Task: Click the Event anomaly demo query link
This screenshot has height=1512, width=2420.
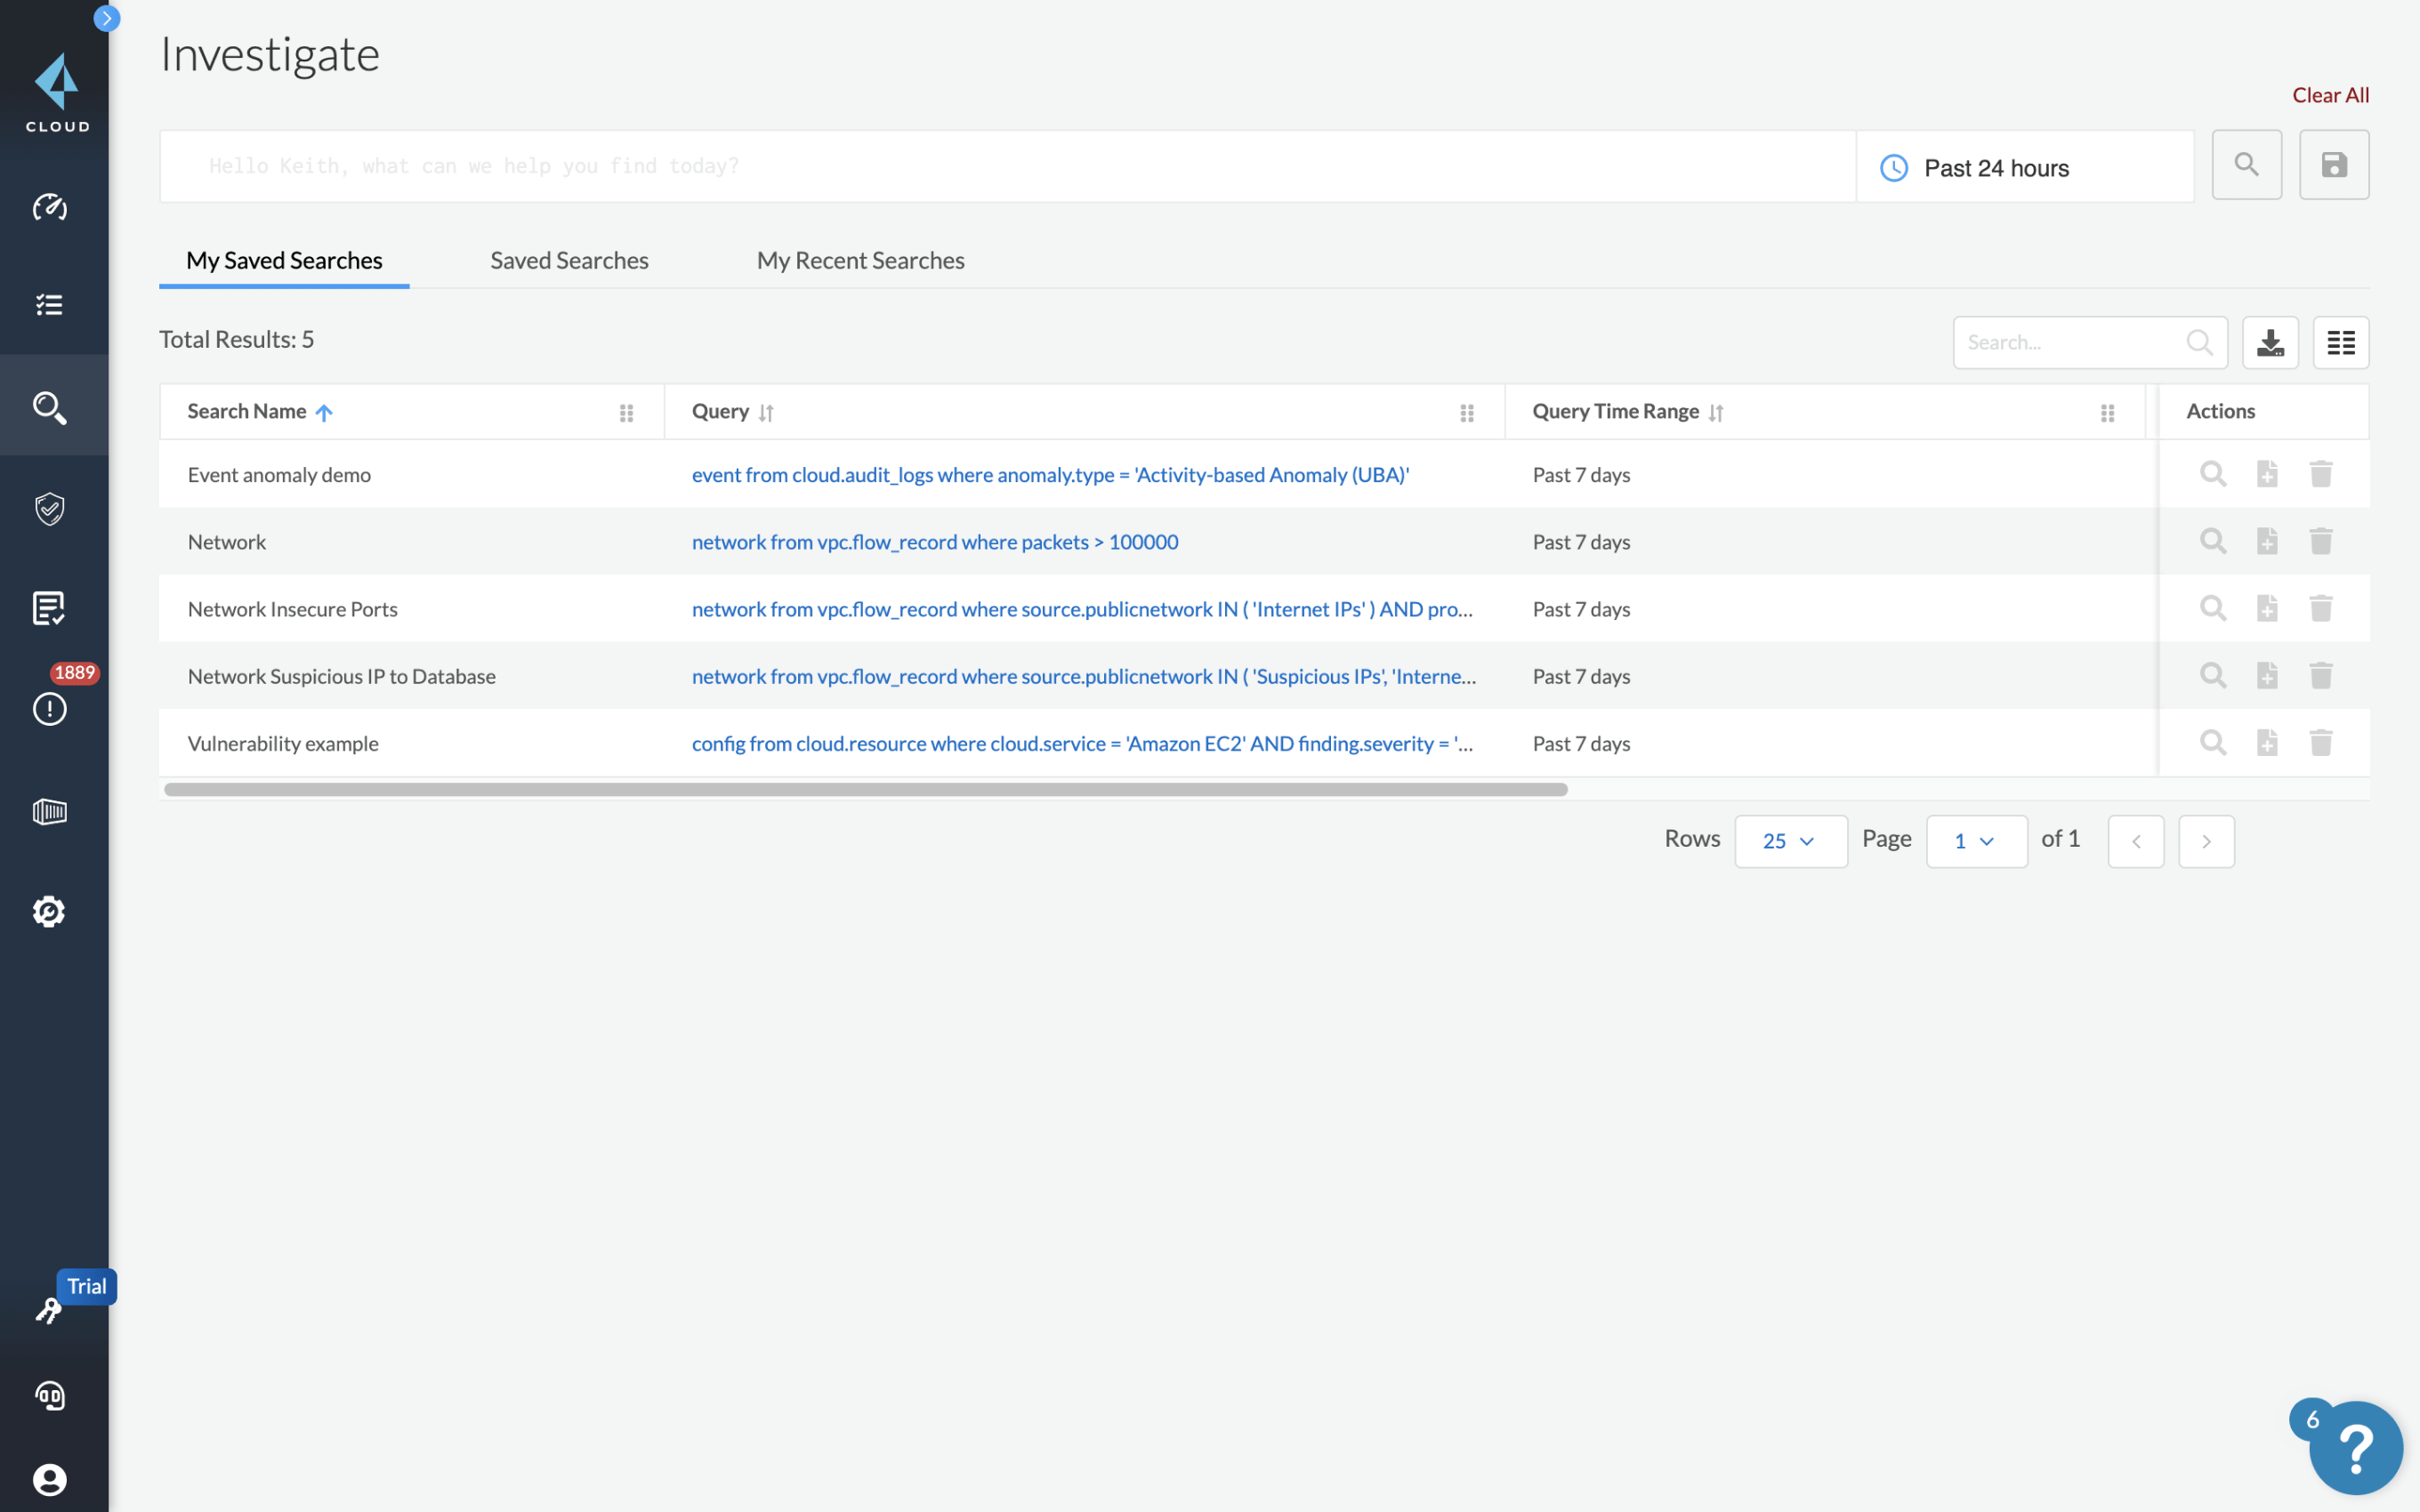Action: pyautogui.click(x=1051, y=474)
